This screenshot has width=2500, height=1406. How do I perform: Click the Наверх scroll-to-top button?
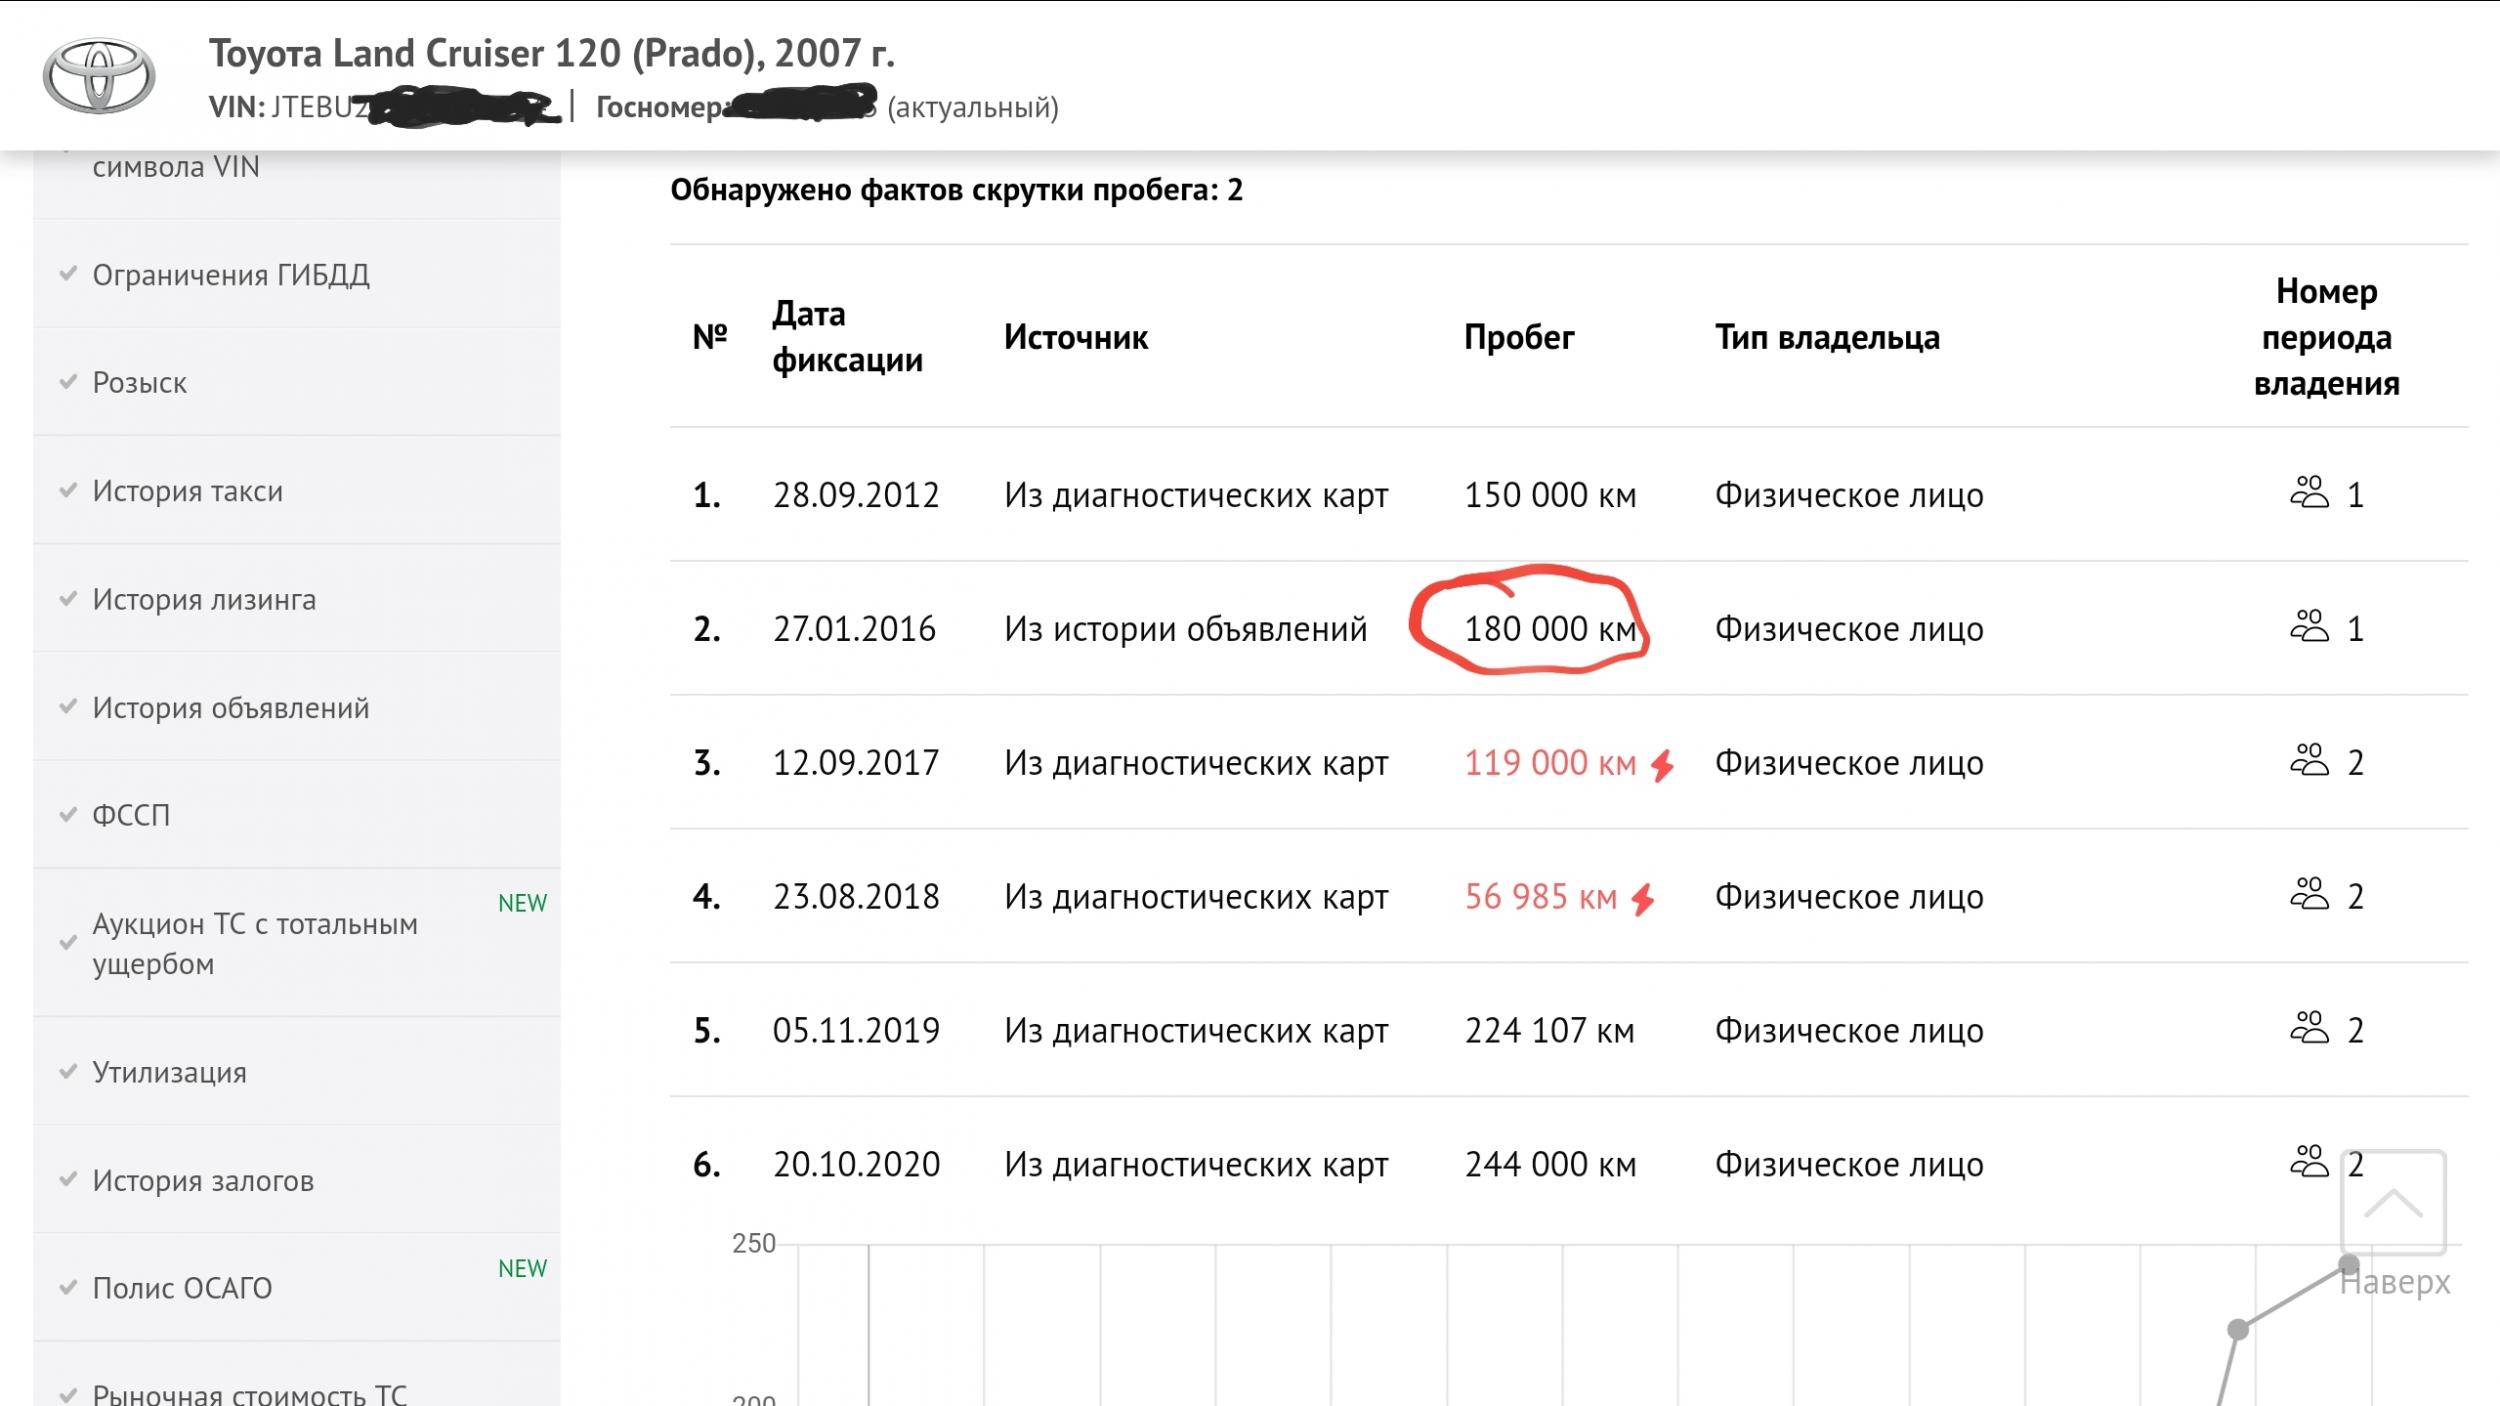pos(2394,1225)
